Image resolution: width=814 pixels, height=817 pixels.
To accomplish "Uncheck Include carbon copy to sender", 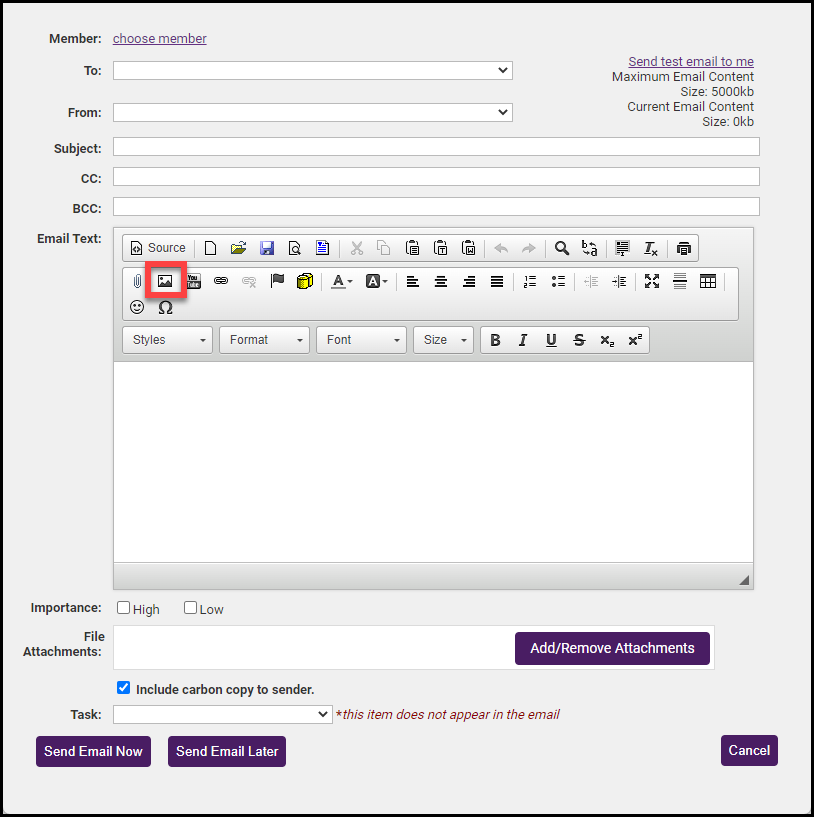I will point(124,688).
